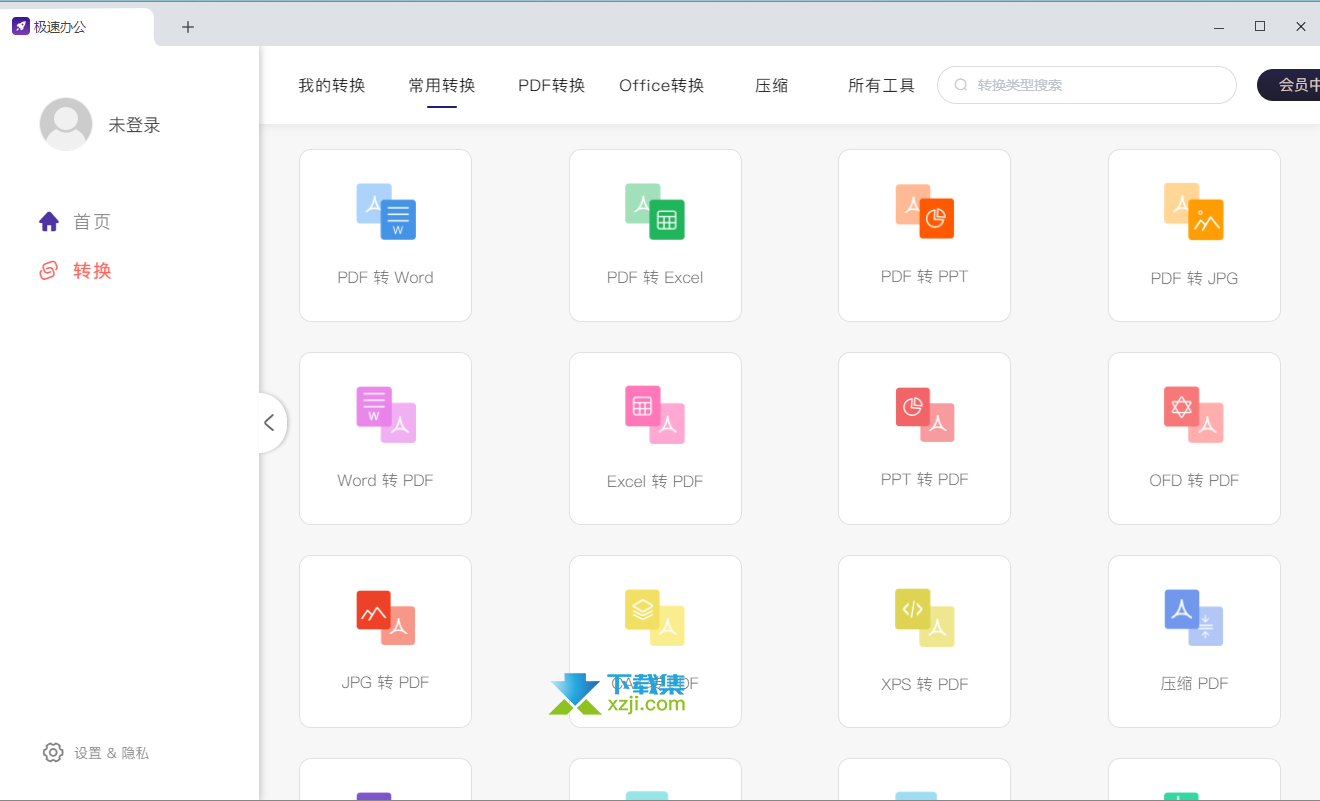Open a new tab with plus button
Image resolution: width=1320 pixels, height=801 pixels.
pyautogui.click(x=188, y=27)
